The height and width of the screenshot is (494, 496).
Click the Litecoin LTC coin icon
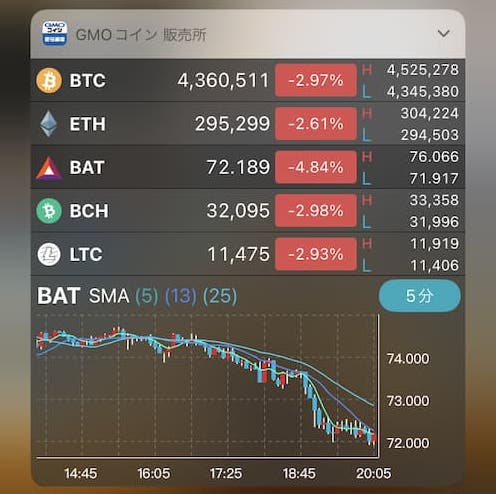pos(49,254)
